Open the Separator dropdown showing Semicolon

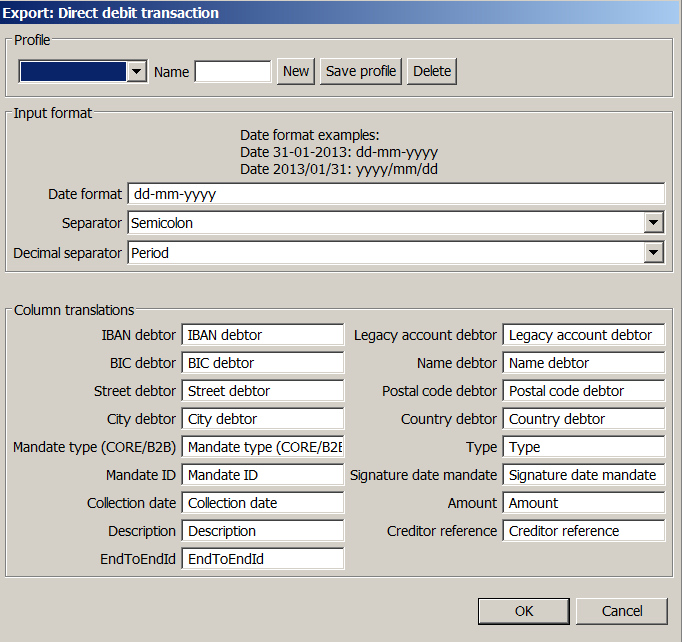coord(396,223)
